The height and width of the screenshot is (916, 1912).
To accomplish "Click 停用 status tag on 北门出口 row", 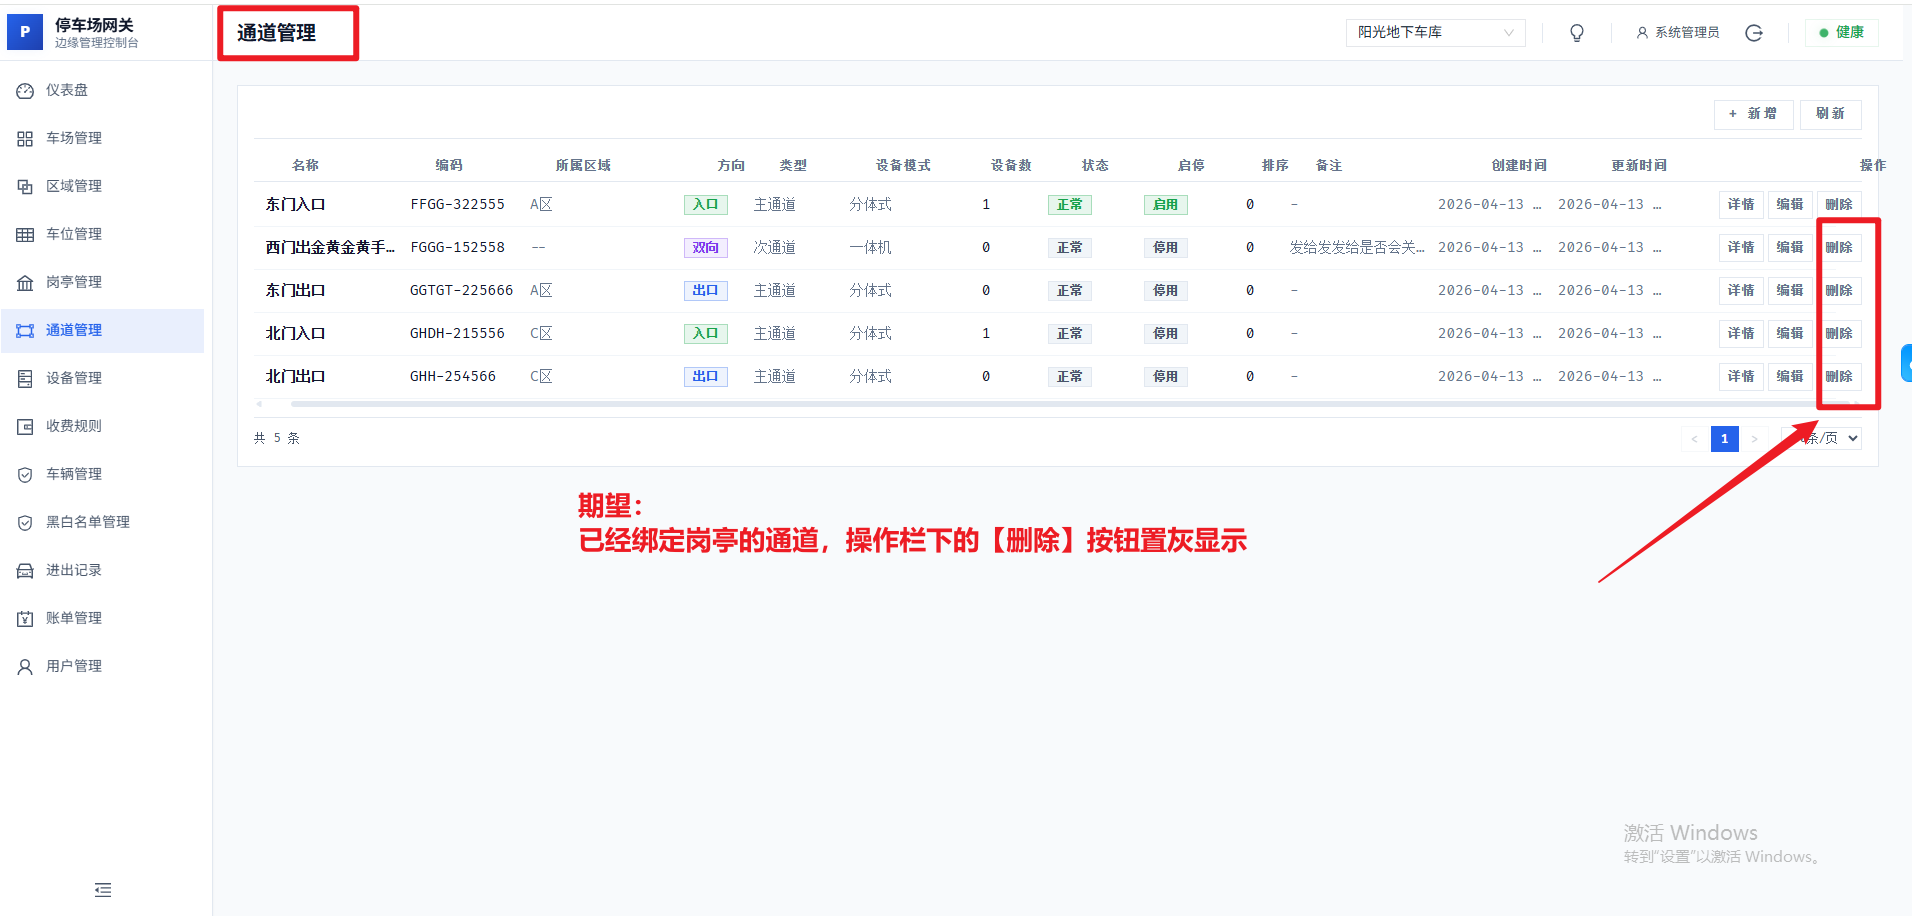I will [x=1165, y=376].
